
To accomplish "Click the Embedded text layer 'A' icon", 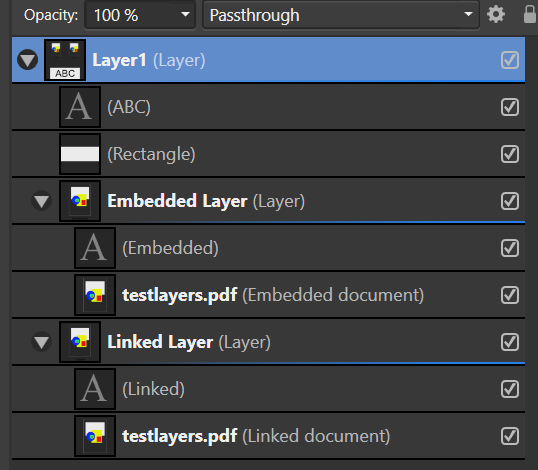I will [95, 248].
